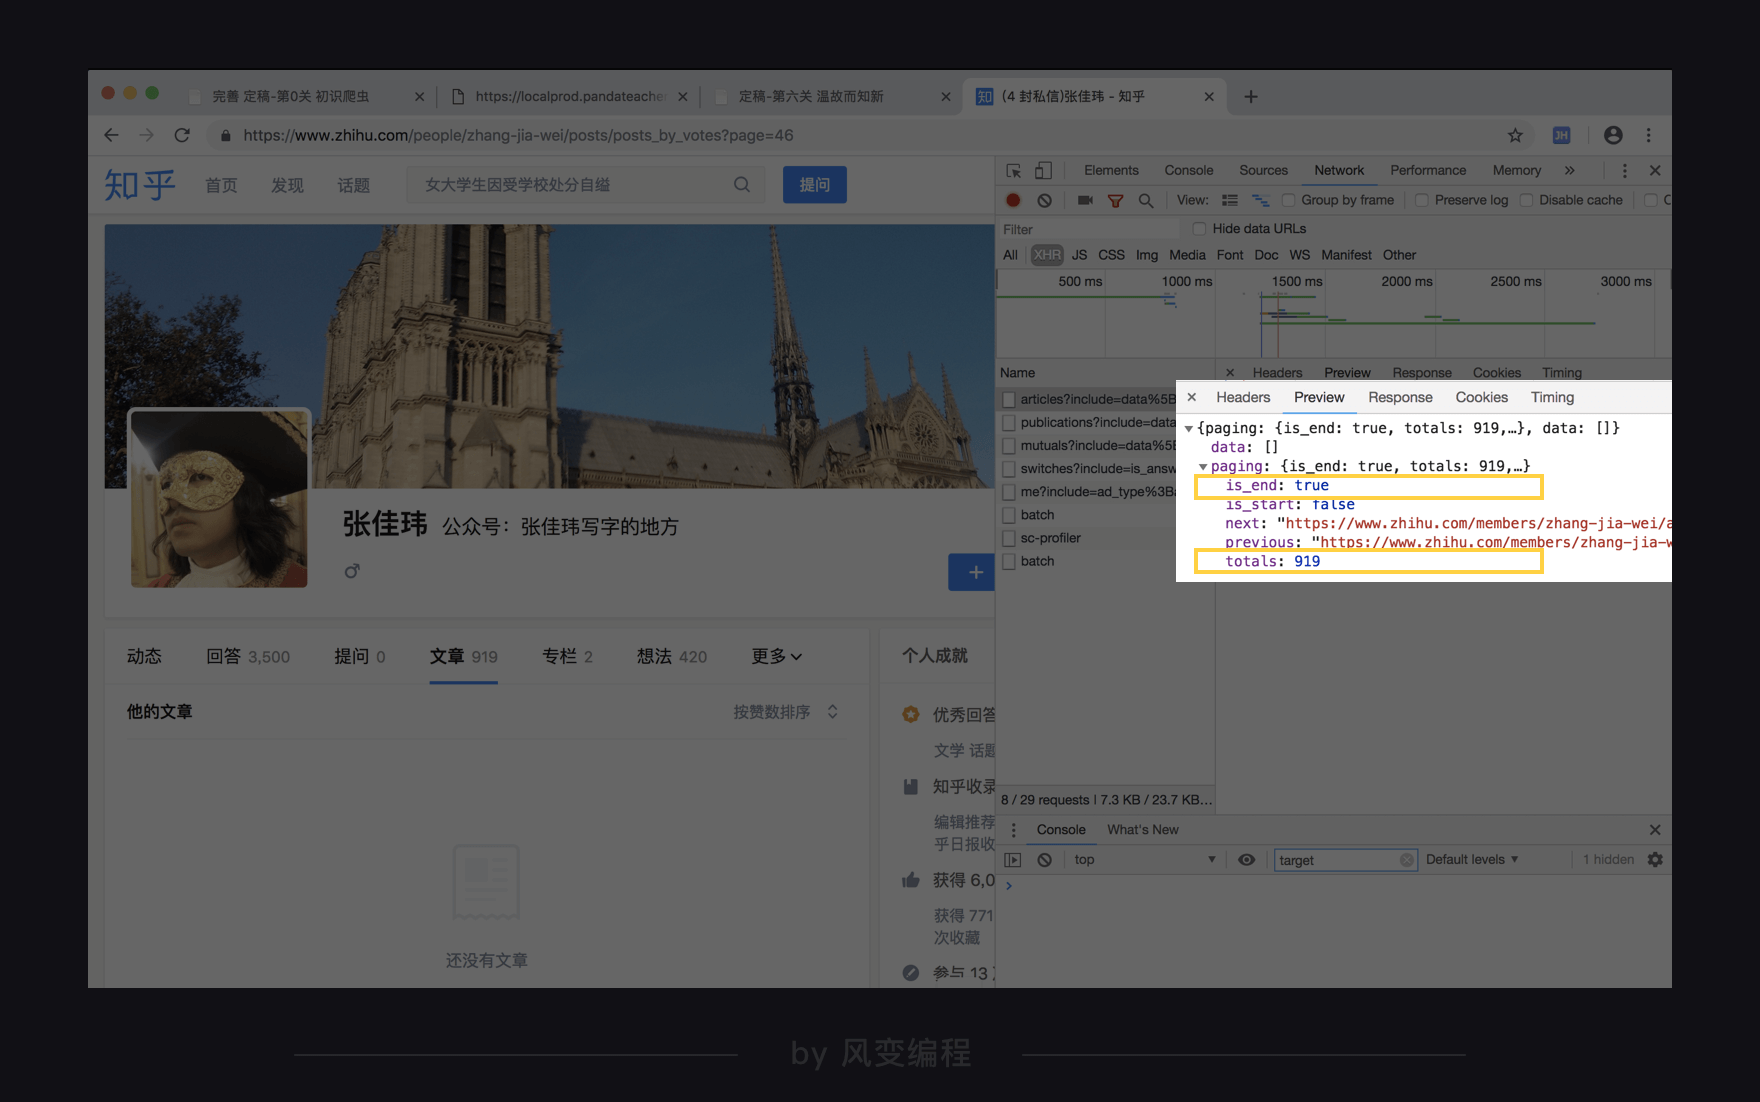Enable the Disable cache checkbox
This screenshot has height=1102, width=1760.
tap(1527, 200)
